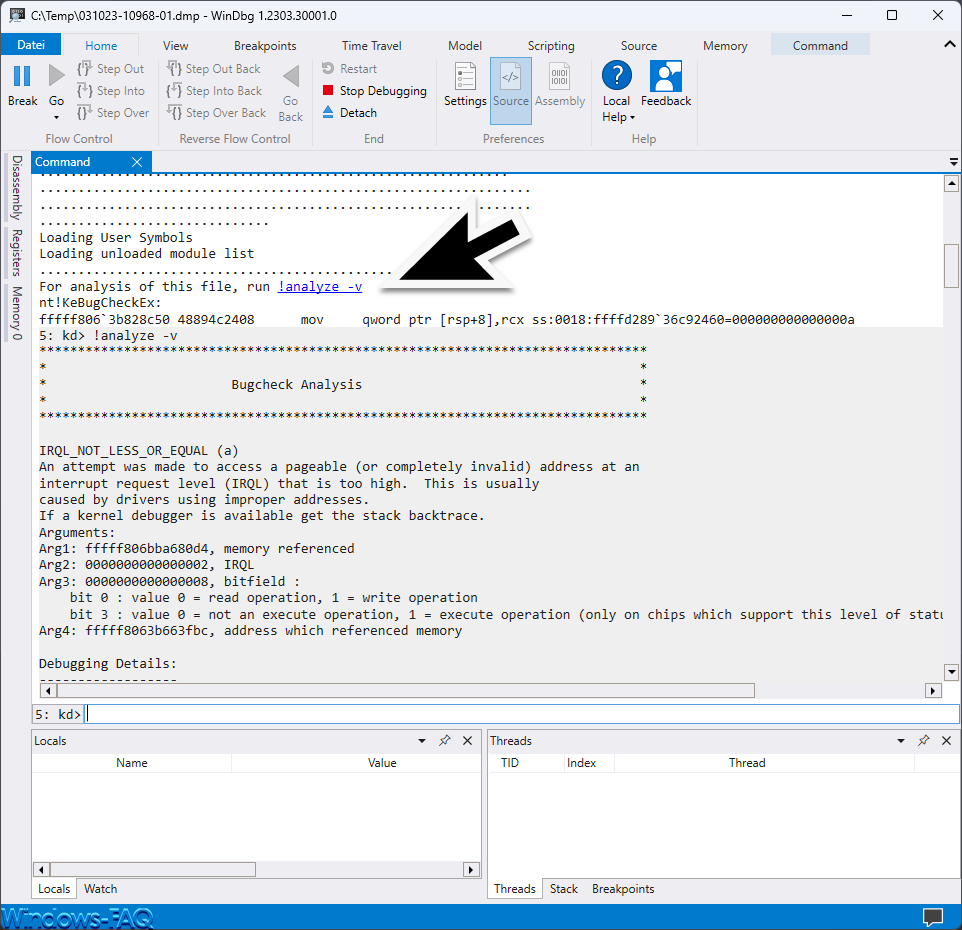Image resolution: width=962 pixels, height=930 pixels.
Task: Toggle Assembly mode preference
Action: (560, 85)
